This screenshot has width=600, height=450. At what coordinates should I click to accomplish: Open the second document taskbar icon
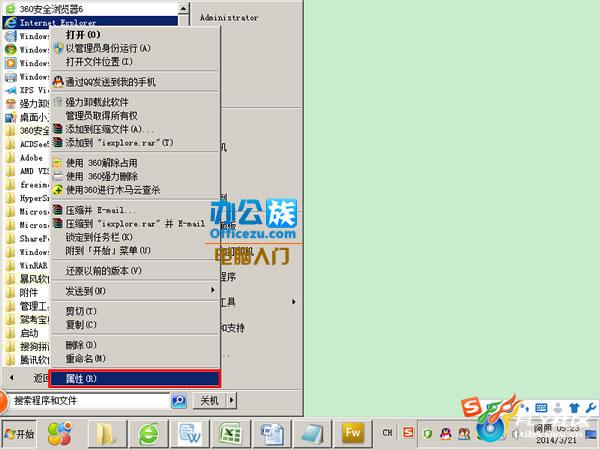coord(272,434)
